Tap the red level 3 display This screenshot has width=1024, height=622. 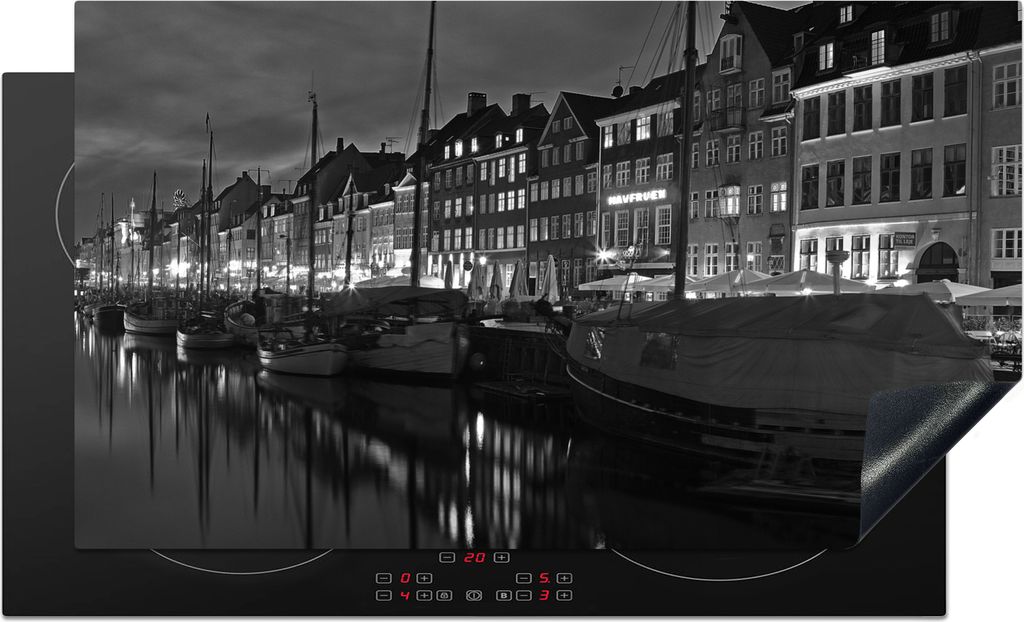(x=544, y=595)
